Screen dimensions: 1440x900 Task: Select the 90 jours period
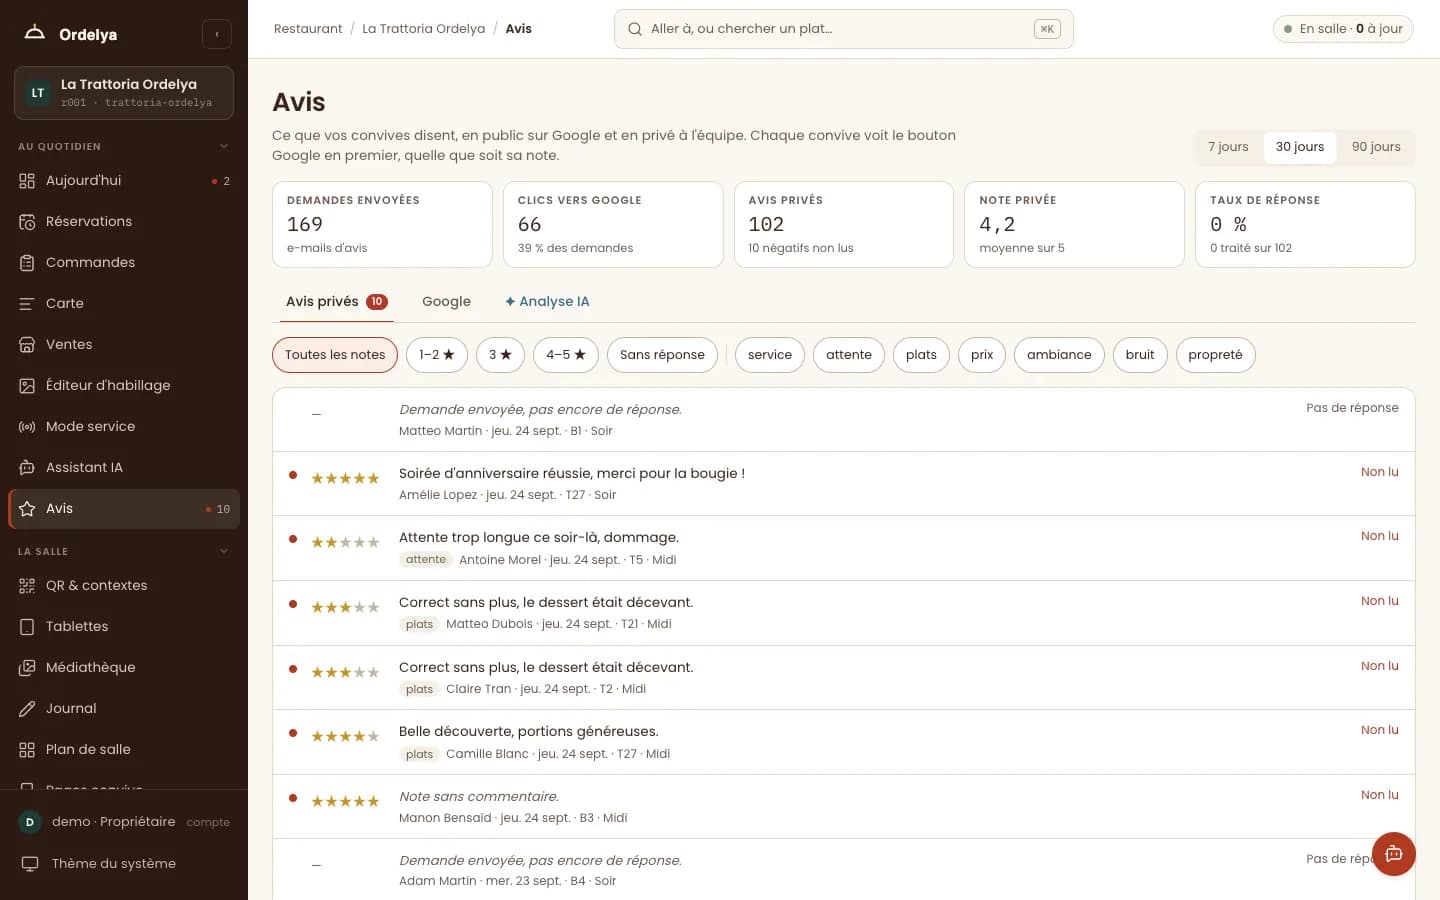point(1376,147)
